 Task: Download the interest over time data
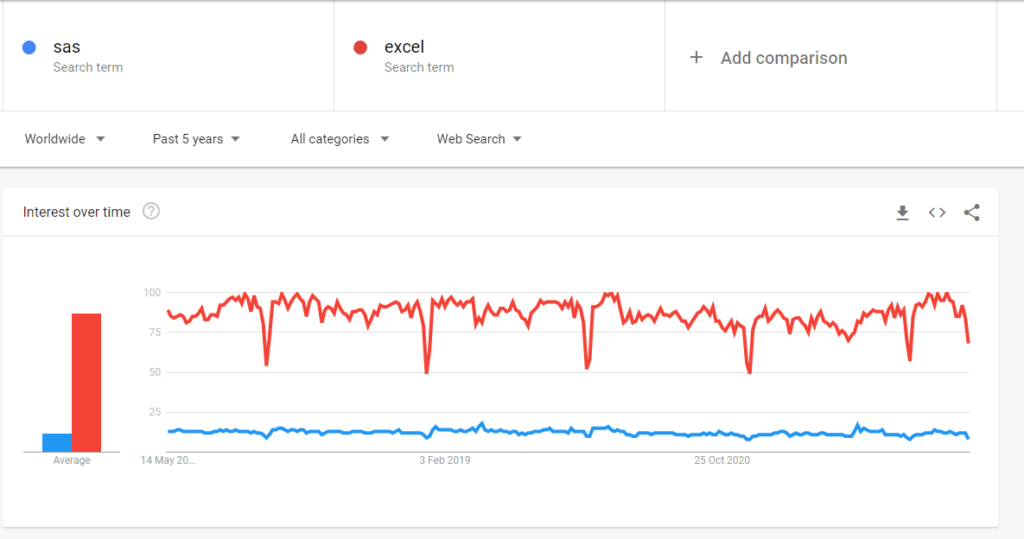(x=903, y=212)
